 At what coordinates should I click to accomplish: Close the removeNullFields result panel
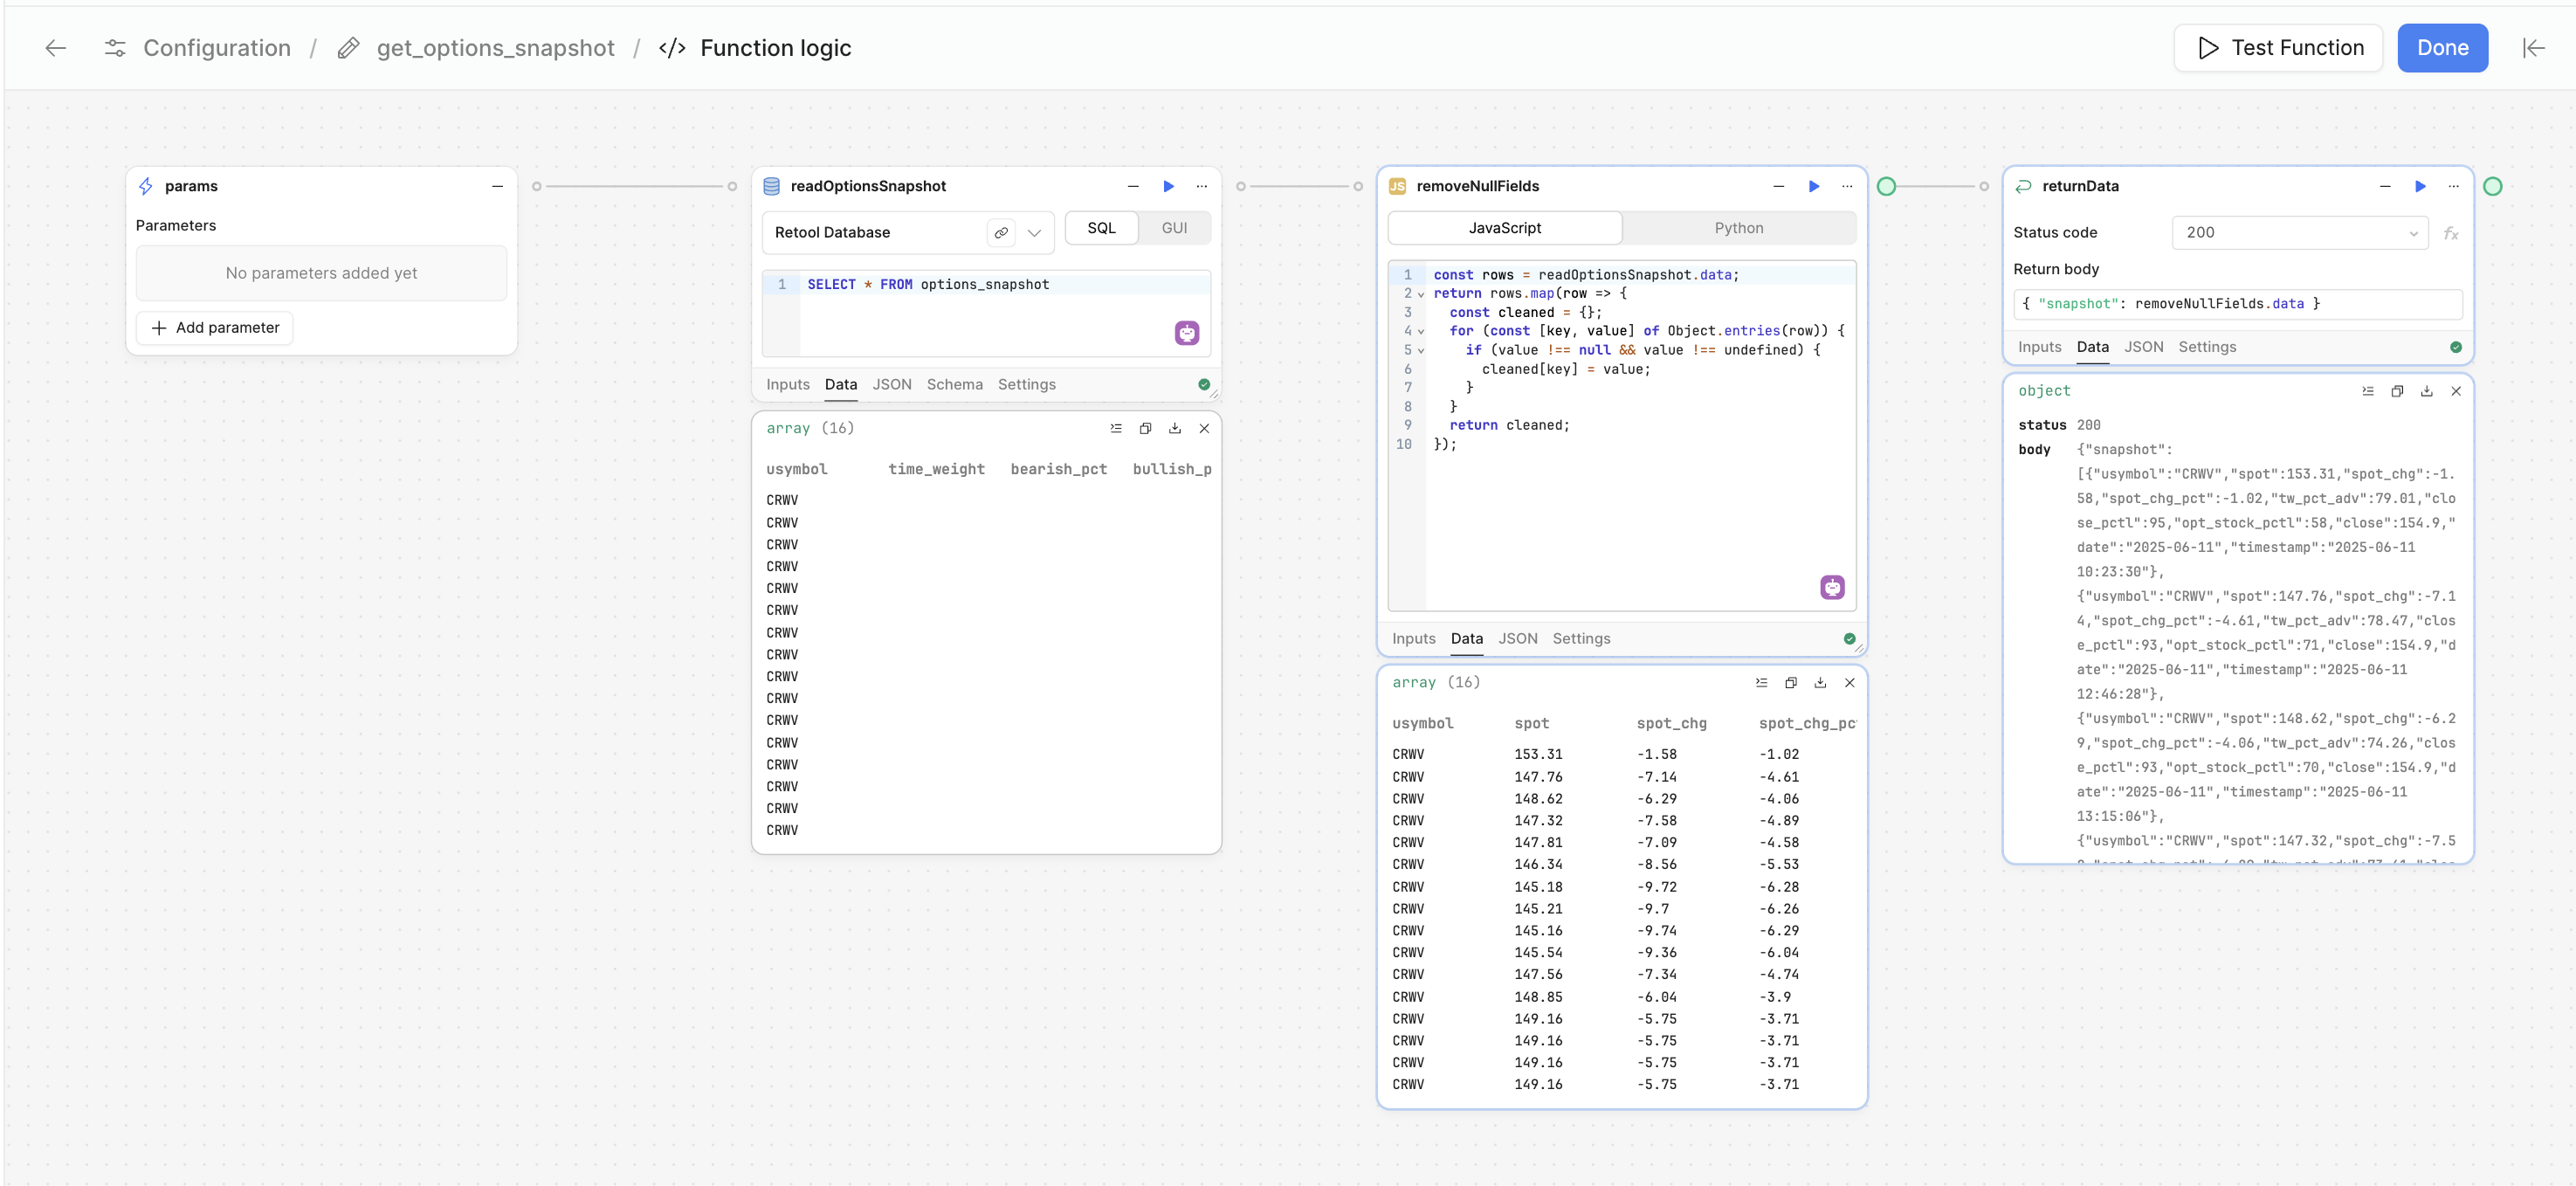pos(1849,683)
